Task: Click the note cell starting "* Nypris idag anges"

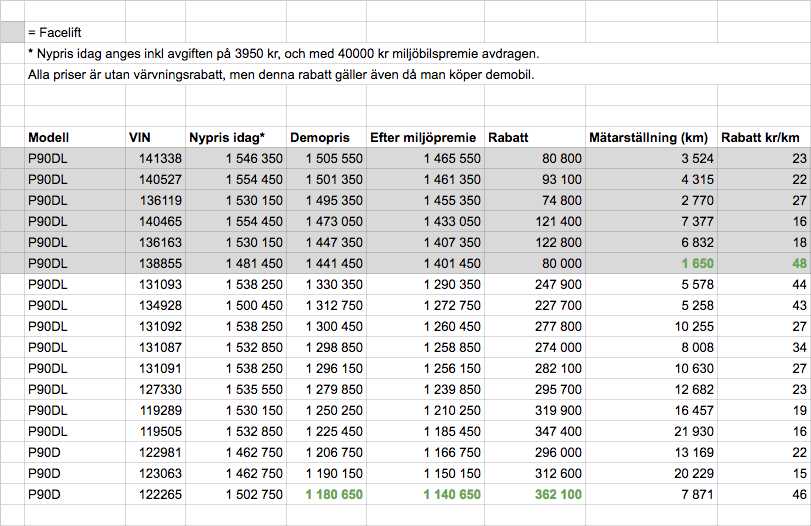Action: pos(290,54)
